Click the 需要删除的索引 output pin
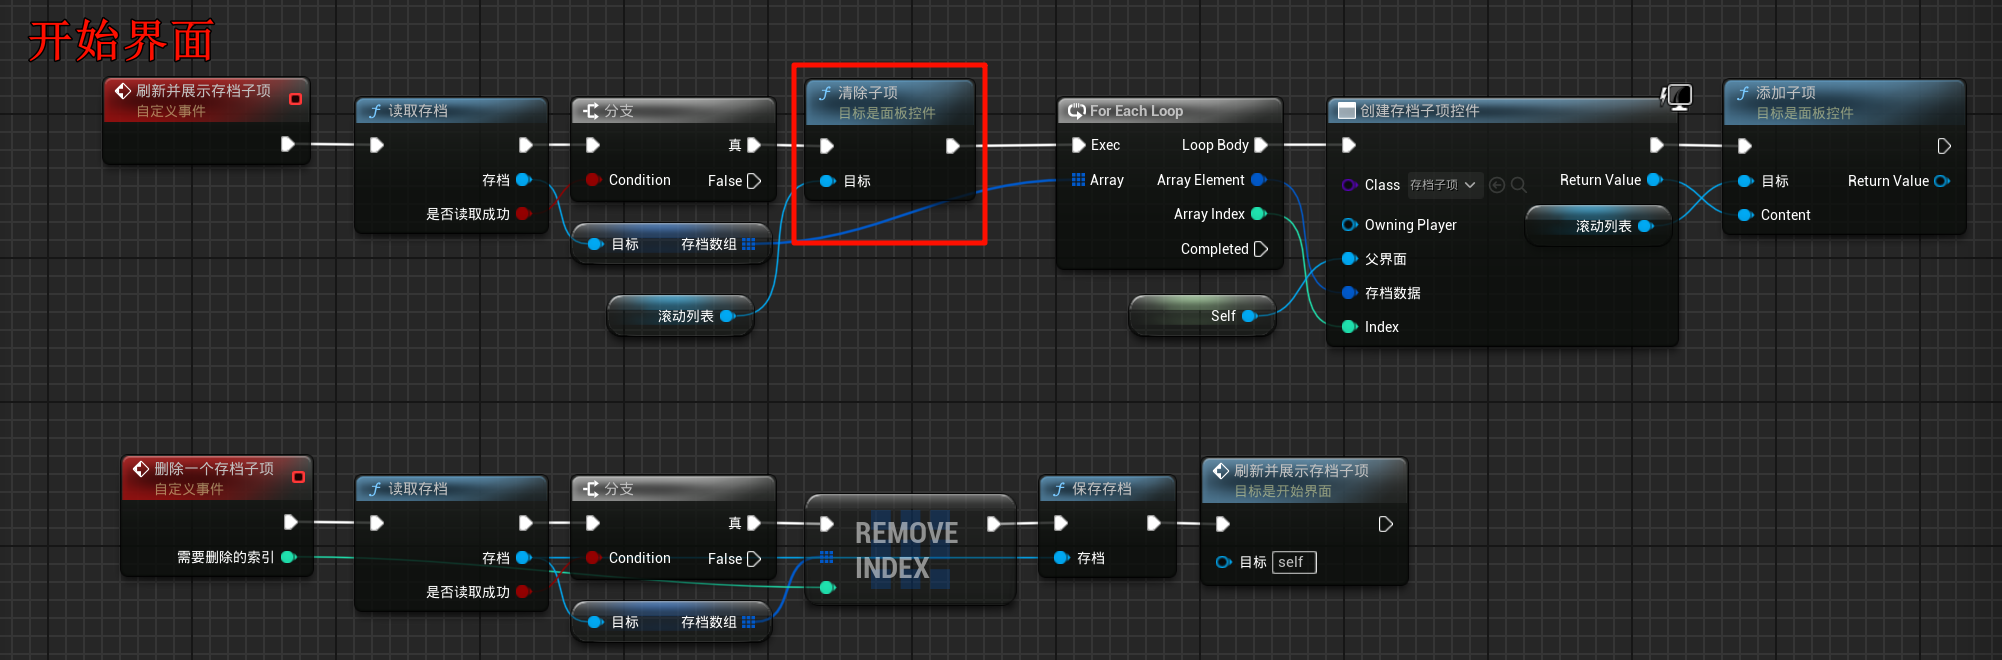The height and width of the screenshot is (660, 2002). [x=288, y=557]
